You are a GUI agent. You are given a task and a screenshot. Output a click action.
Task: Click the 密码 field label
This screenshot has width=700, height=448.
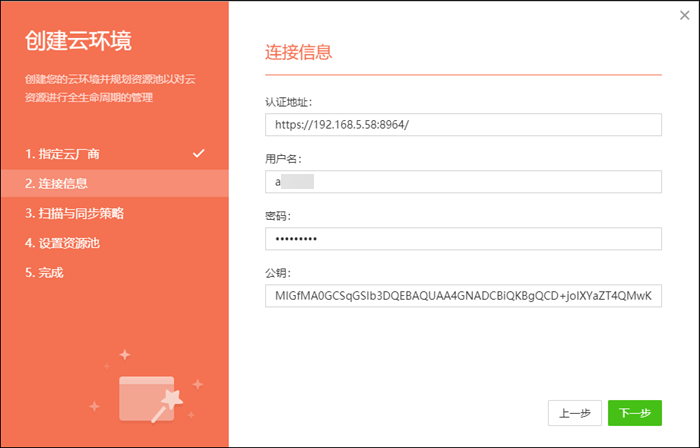click(277, 215)
